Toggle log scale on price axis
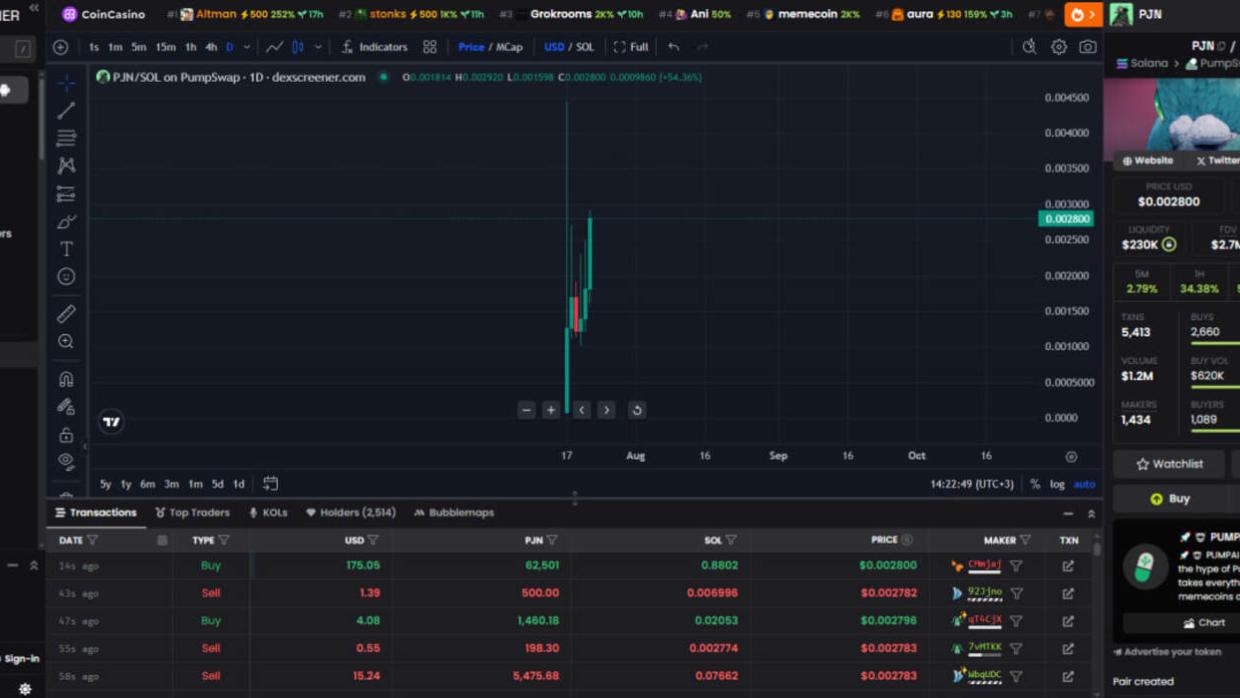The image size is (1240, 698). click(1057, 484)
